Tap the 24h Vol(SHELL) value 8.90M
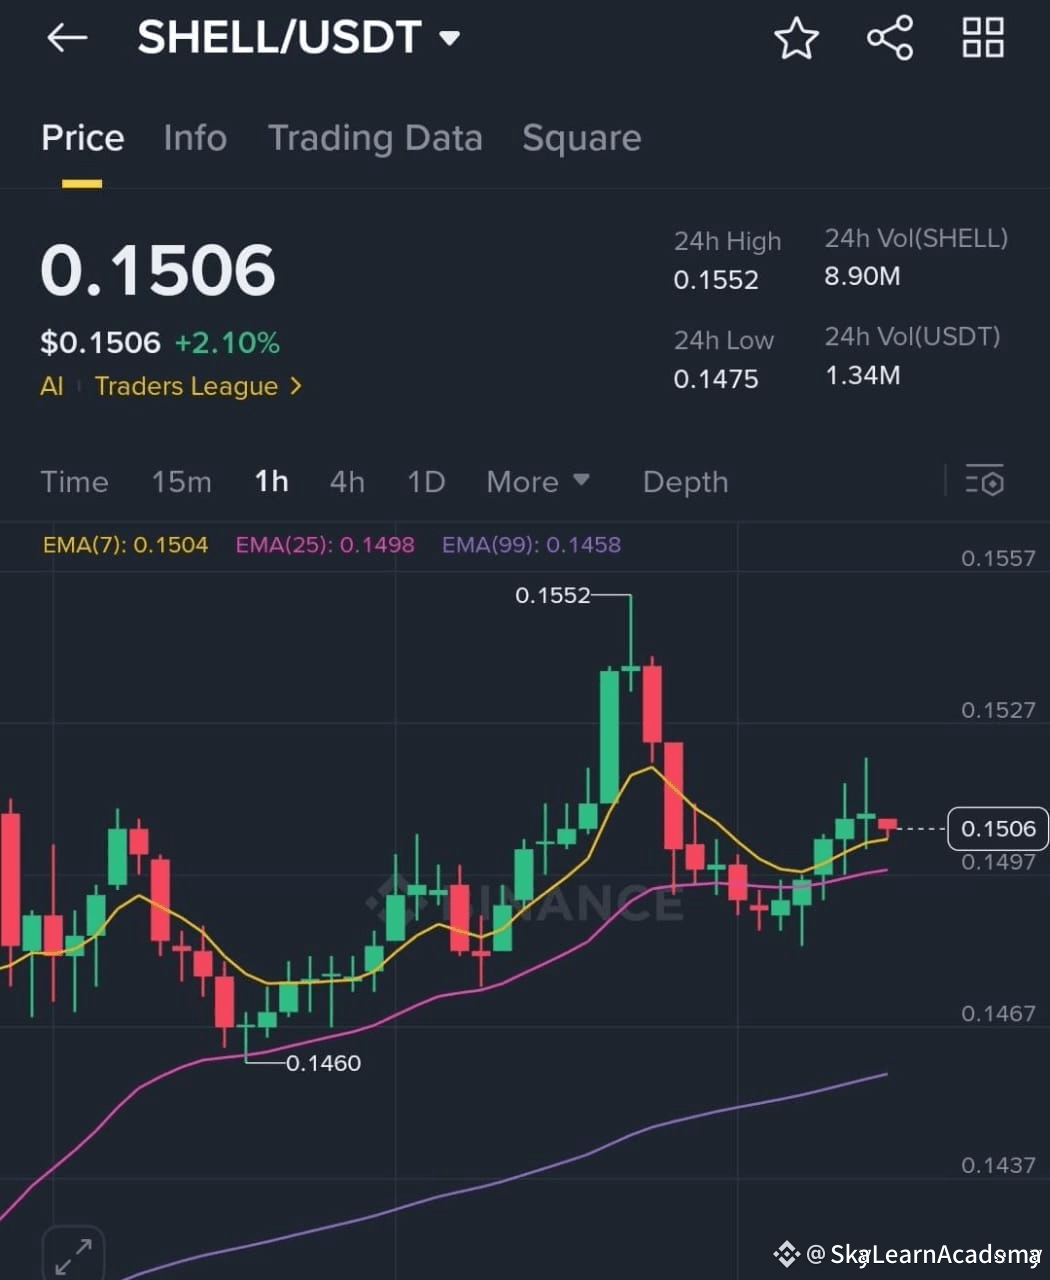 point(862,276)
